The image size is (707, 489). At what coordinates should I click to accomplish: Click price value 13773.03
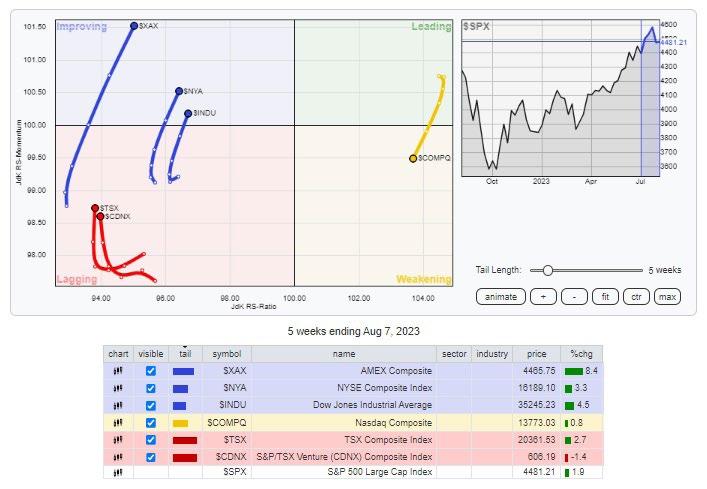(537, 423)
